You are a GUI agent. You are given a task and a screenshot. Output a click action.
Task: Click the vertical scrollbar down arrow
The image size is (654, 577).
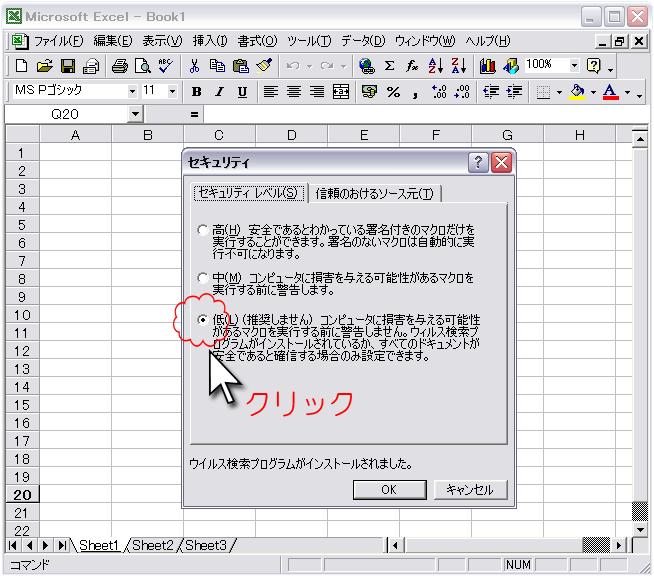tap(640, 529)
